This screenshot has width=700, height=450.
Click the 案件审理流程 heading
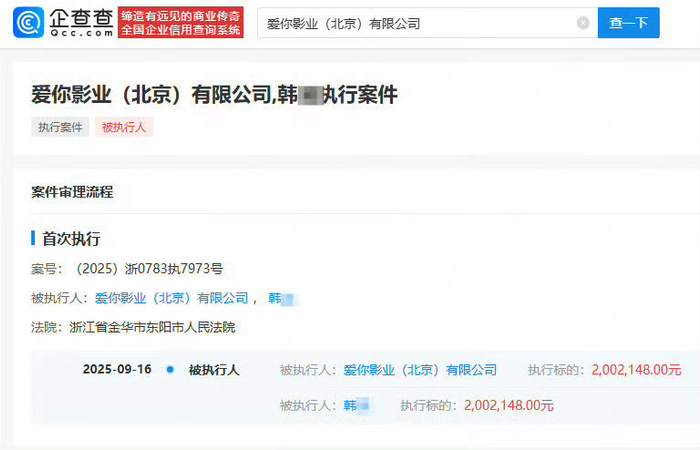[x=72, y=192]
